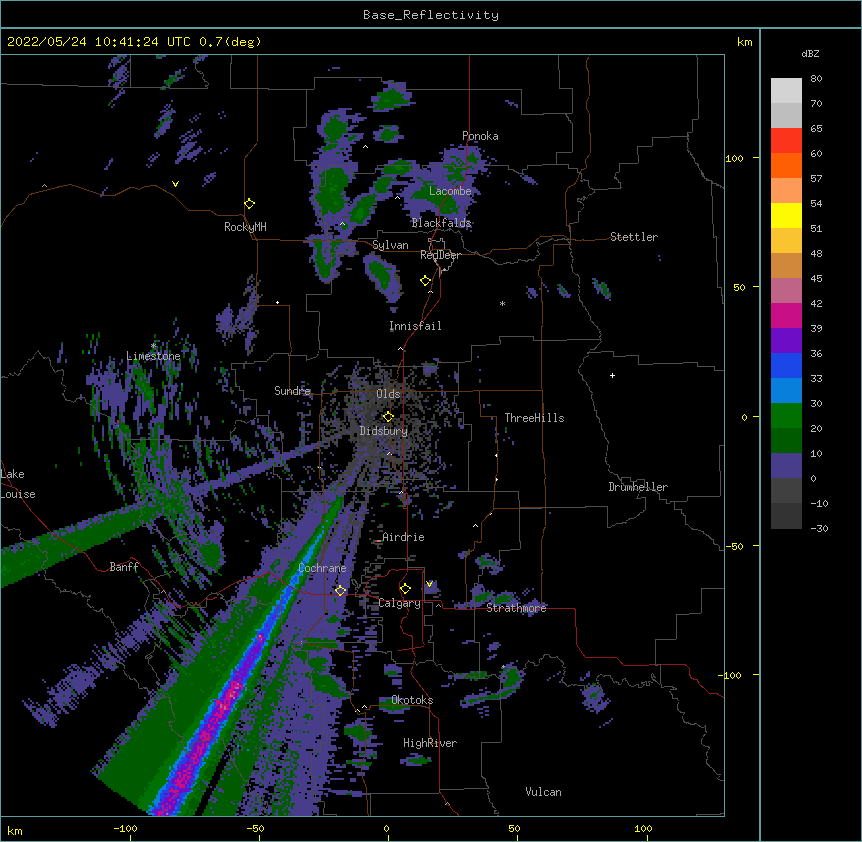Select the dBZ legend heading
This screenshot has height=842, width=862.
[810, 53]
